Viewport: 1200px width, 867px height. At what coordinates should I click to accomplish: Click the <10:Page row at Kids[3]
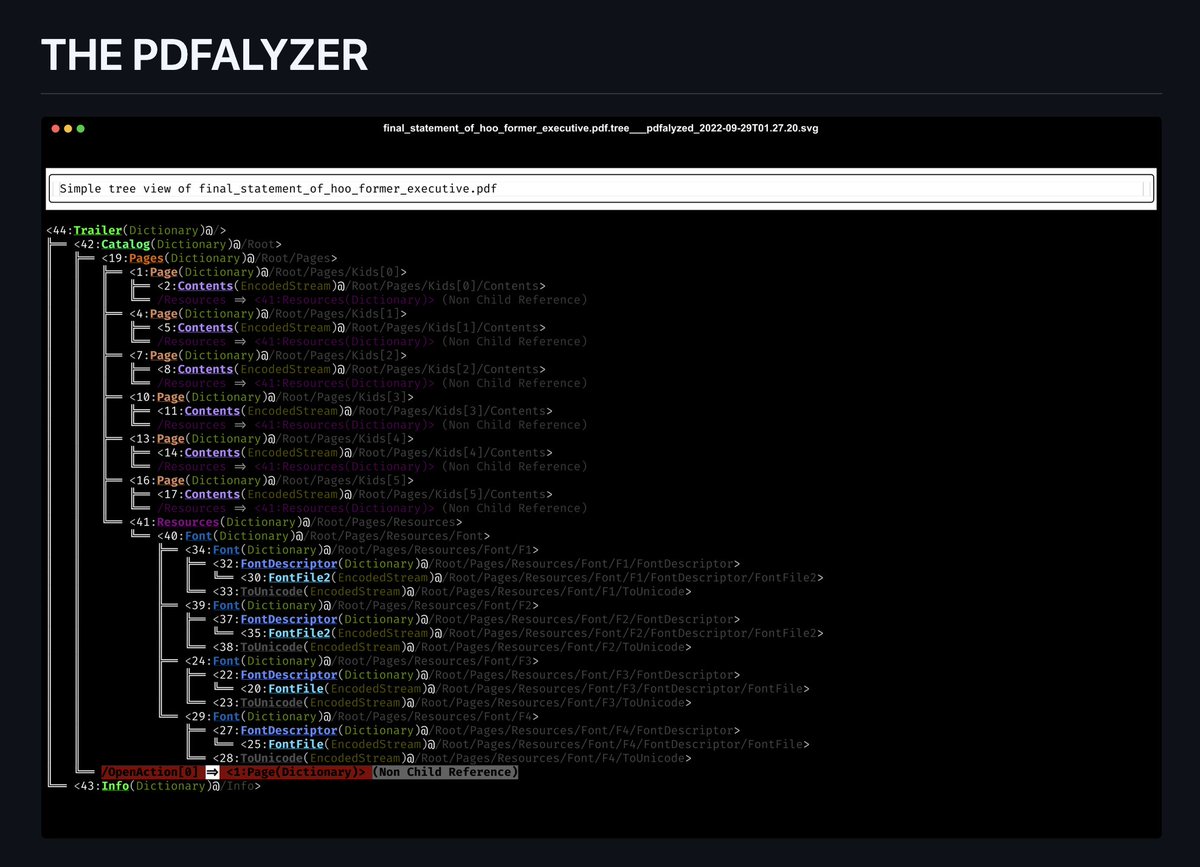pyautogui.click(x=271, y=398)
